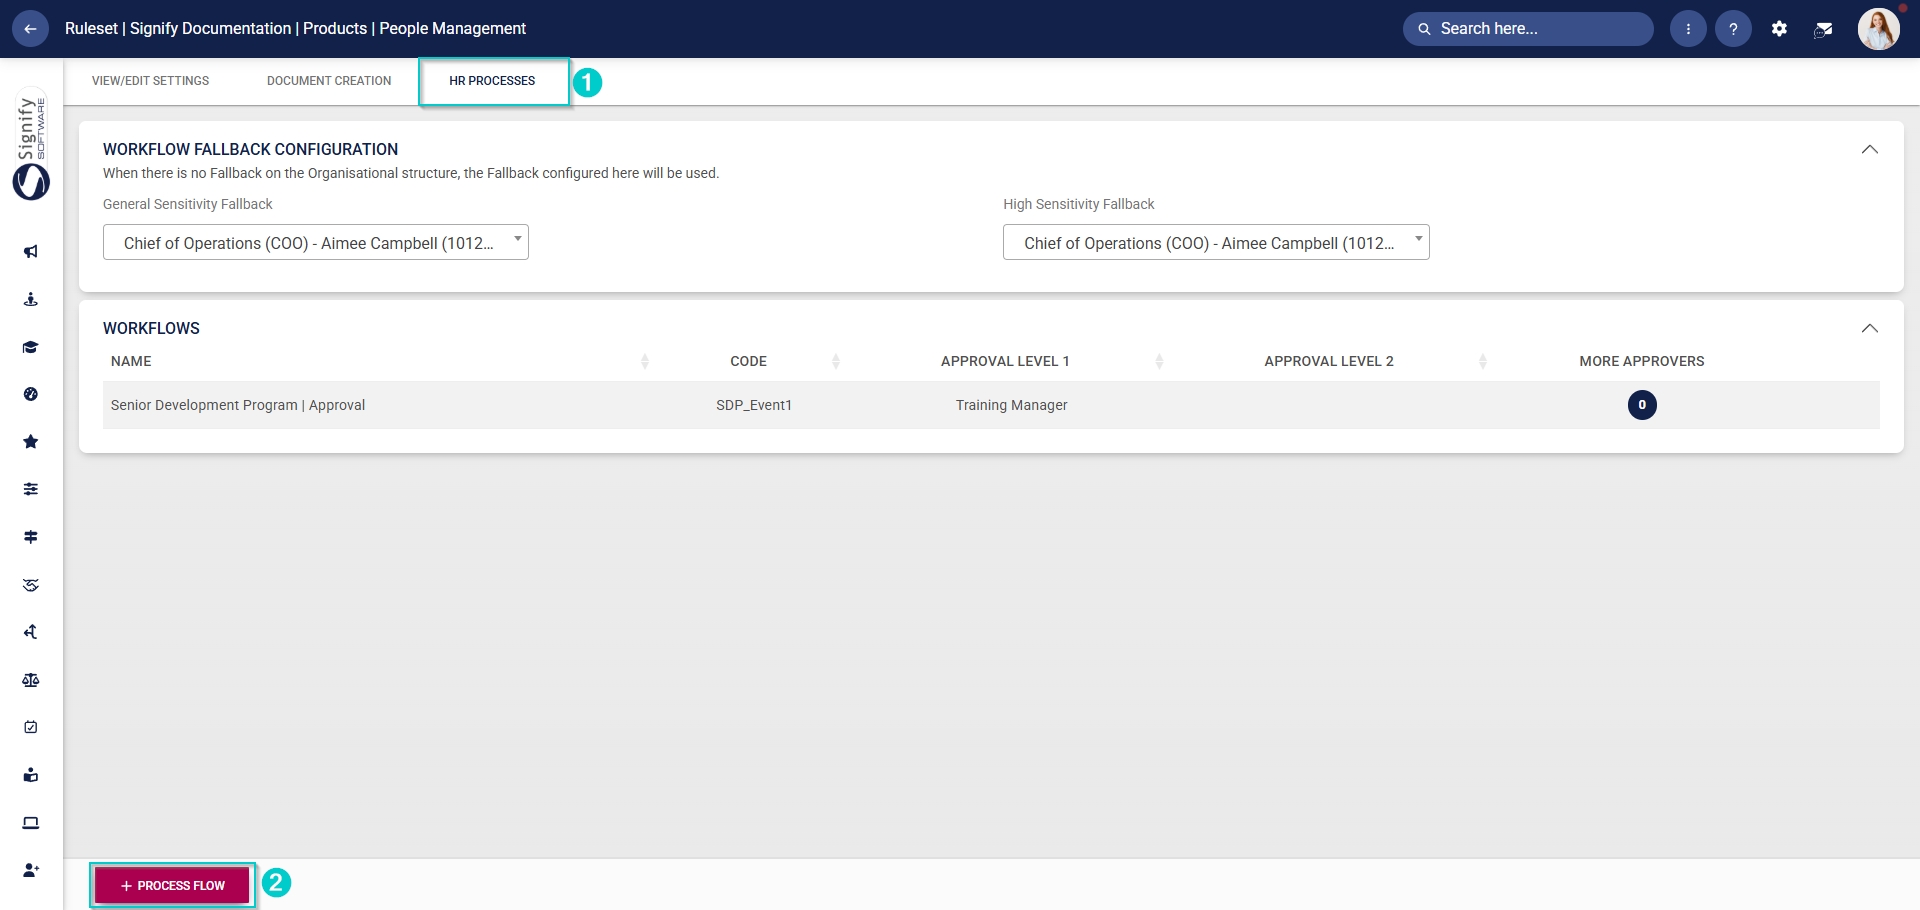Click the More Approvers column header
Image resolution: width=1920 pixels, height=910 pixels.
coord(1642,361)
